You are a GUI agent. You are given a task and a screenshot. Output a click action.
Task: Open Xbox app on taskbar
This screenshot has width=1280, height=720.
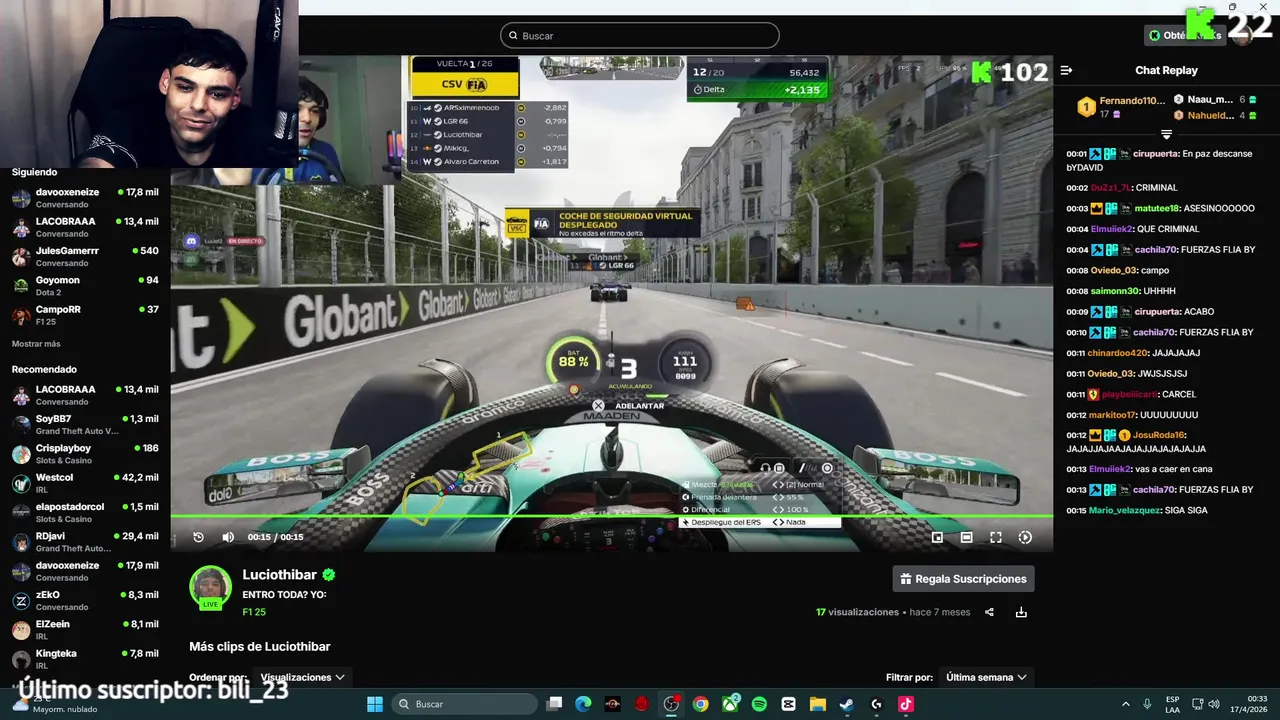coord(731,704)
